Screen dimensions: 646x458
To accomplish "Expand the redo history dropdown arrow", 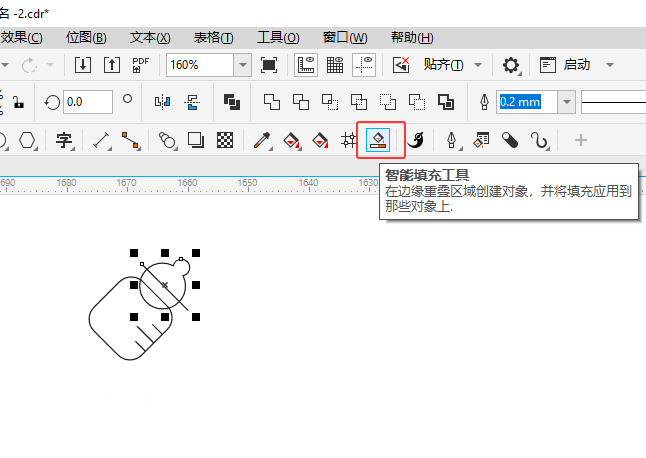I will [50, 65].
